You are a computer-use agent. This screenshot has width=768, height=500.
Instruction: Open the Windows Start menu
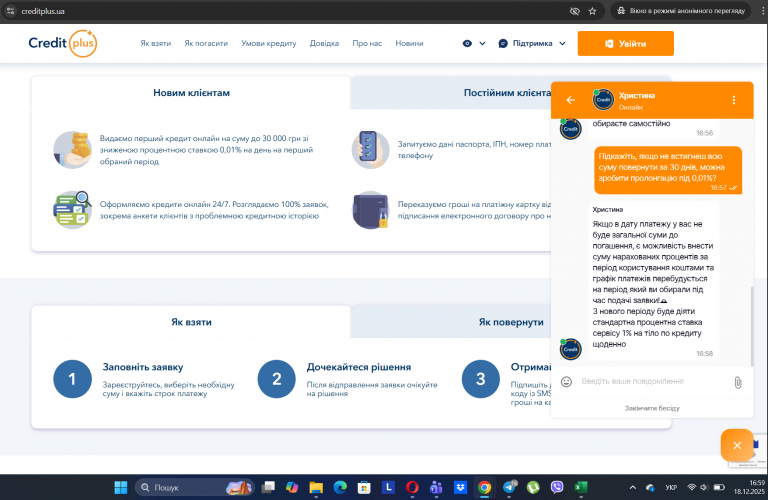(x=120, y=487)
